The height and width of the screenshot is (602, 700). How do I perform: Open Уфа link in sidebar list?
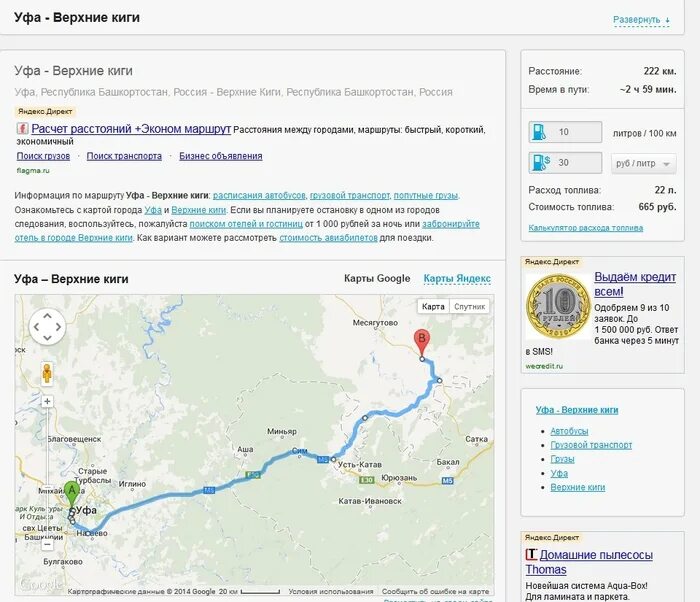(559, 473)
